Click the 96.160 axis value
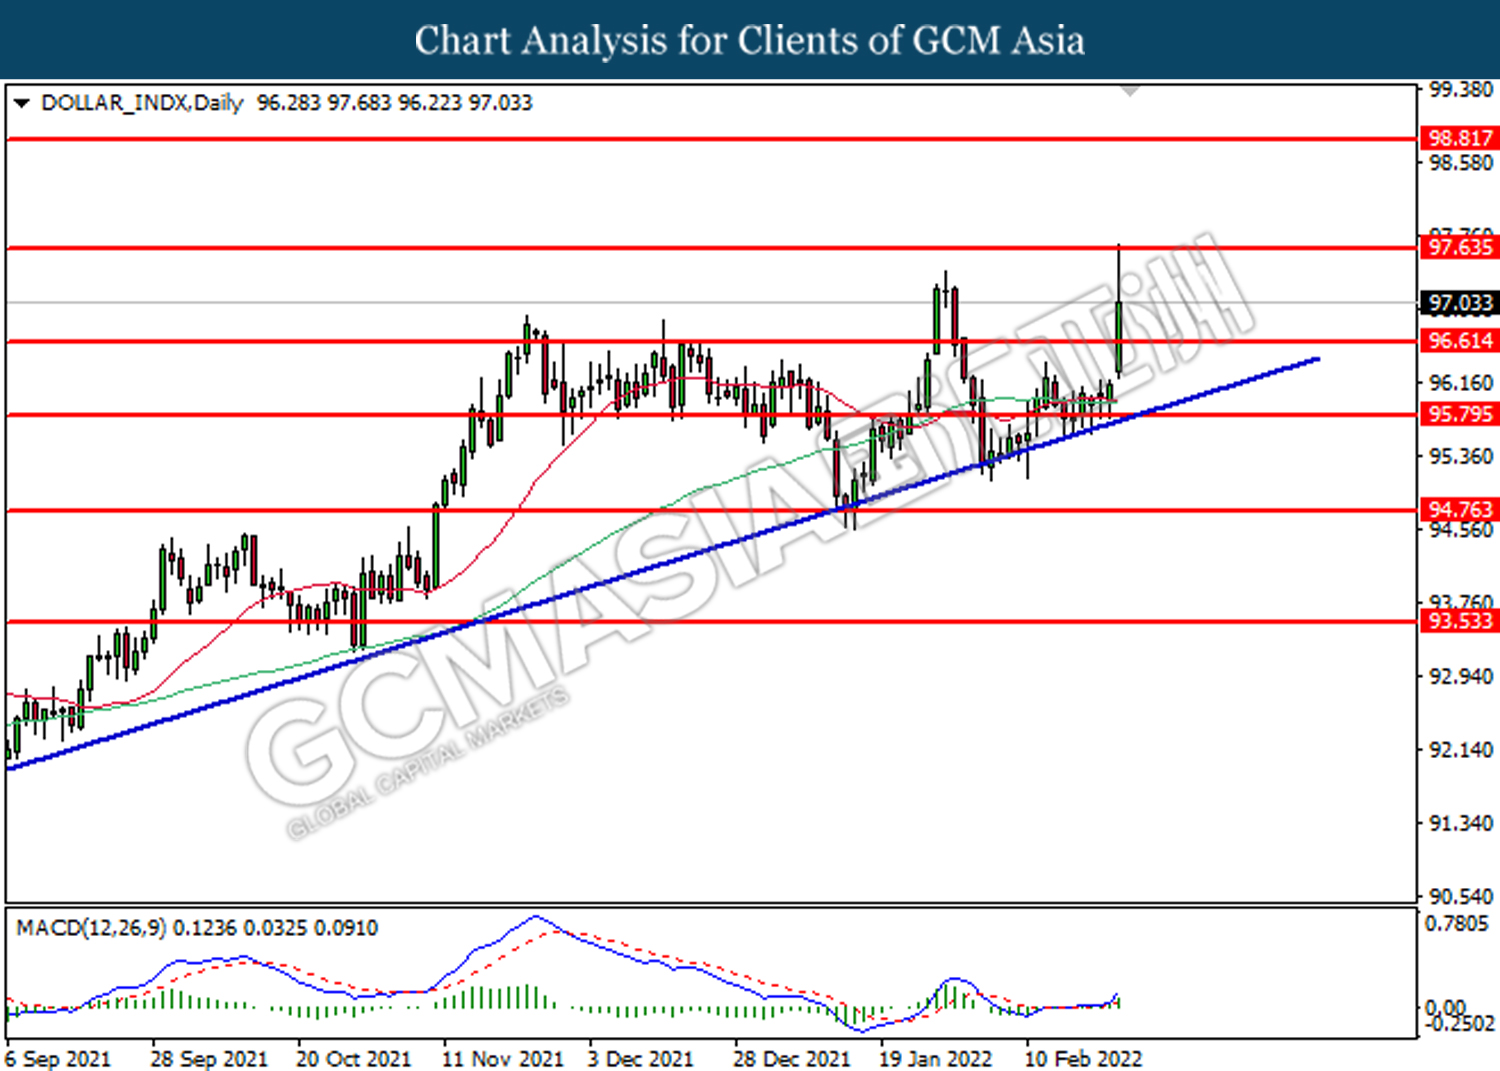 pos(1460,383)
